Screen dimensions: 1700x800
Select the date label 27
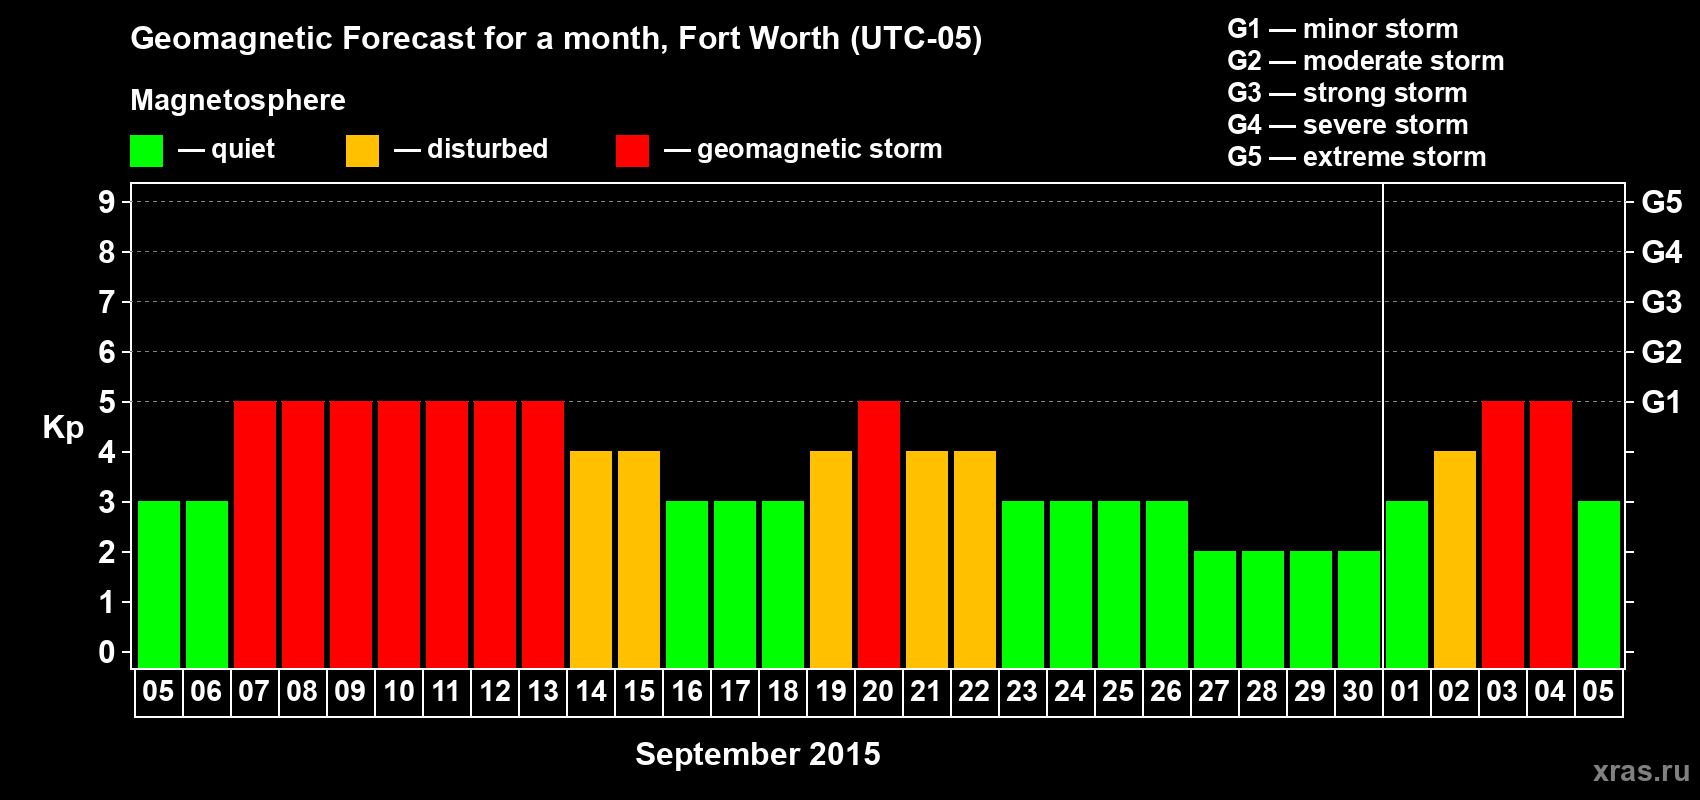pos(1214,691)
